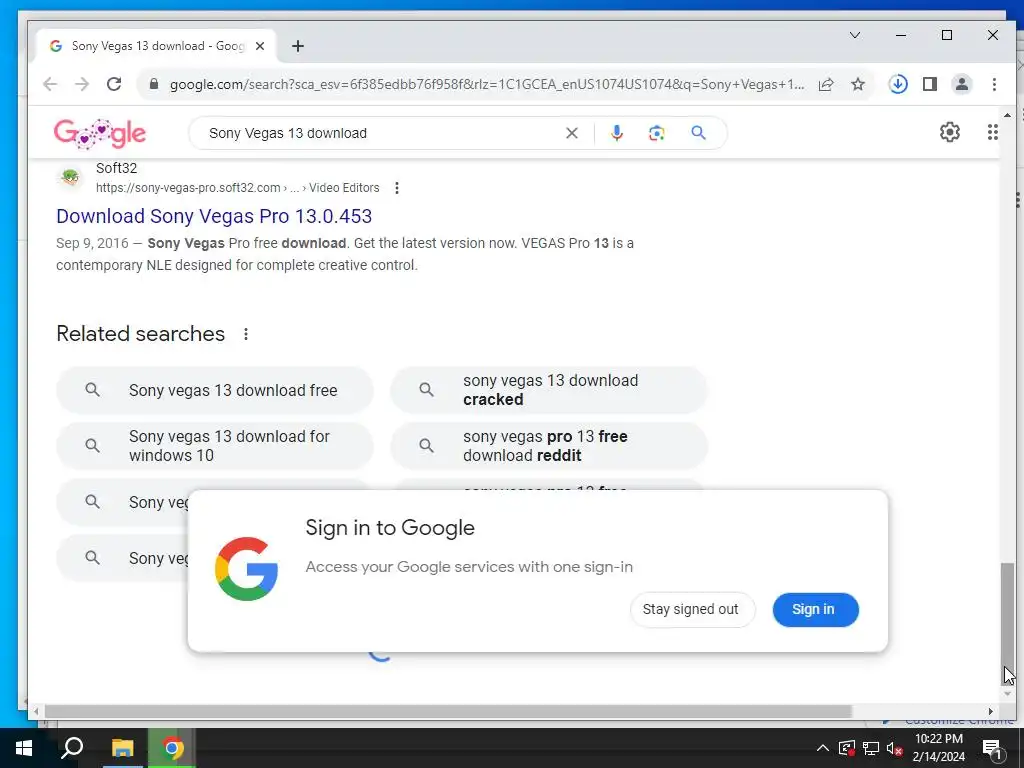Viewport: 1024px width, 768px height.
Task: Open the Chrome profile avatar
Action: (961, 84)
